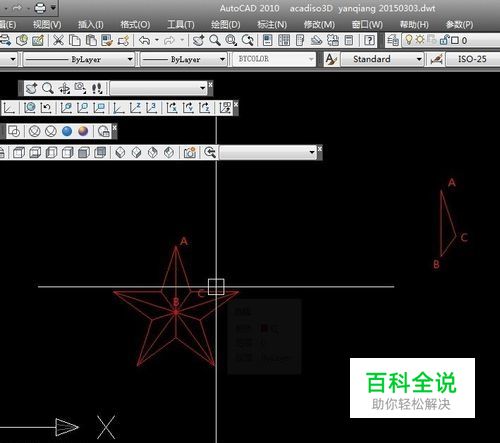The image size is (500, 443).
Task: Click the Zoom Previous icon
Action: pos(247,41)
